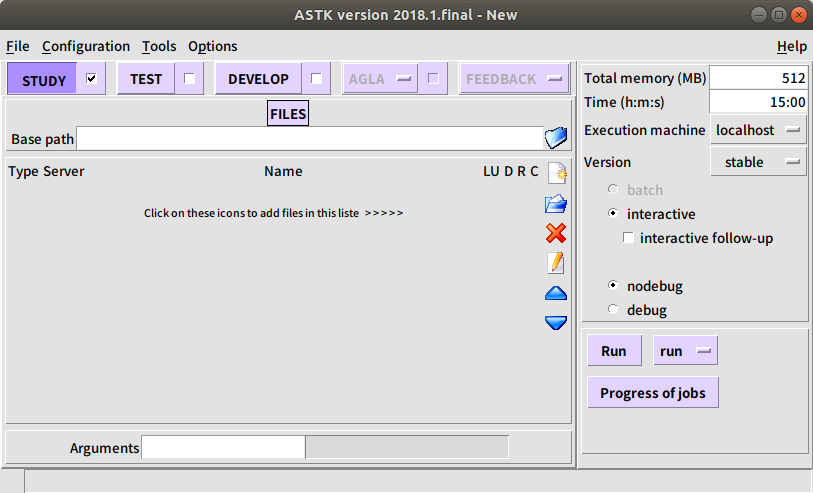Open the Options menu

point(213,46)
